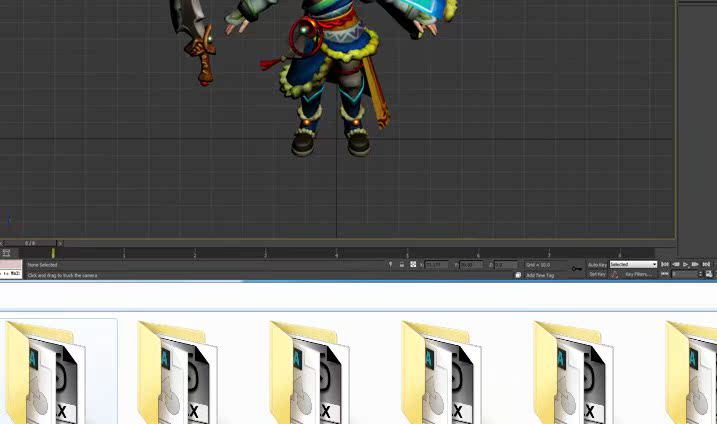The width and height of the screenshot is (717, 424).
Task: Click the isolate selection lightbulb icon
Action: (x=391, y=265)
